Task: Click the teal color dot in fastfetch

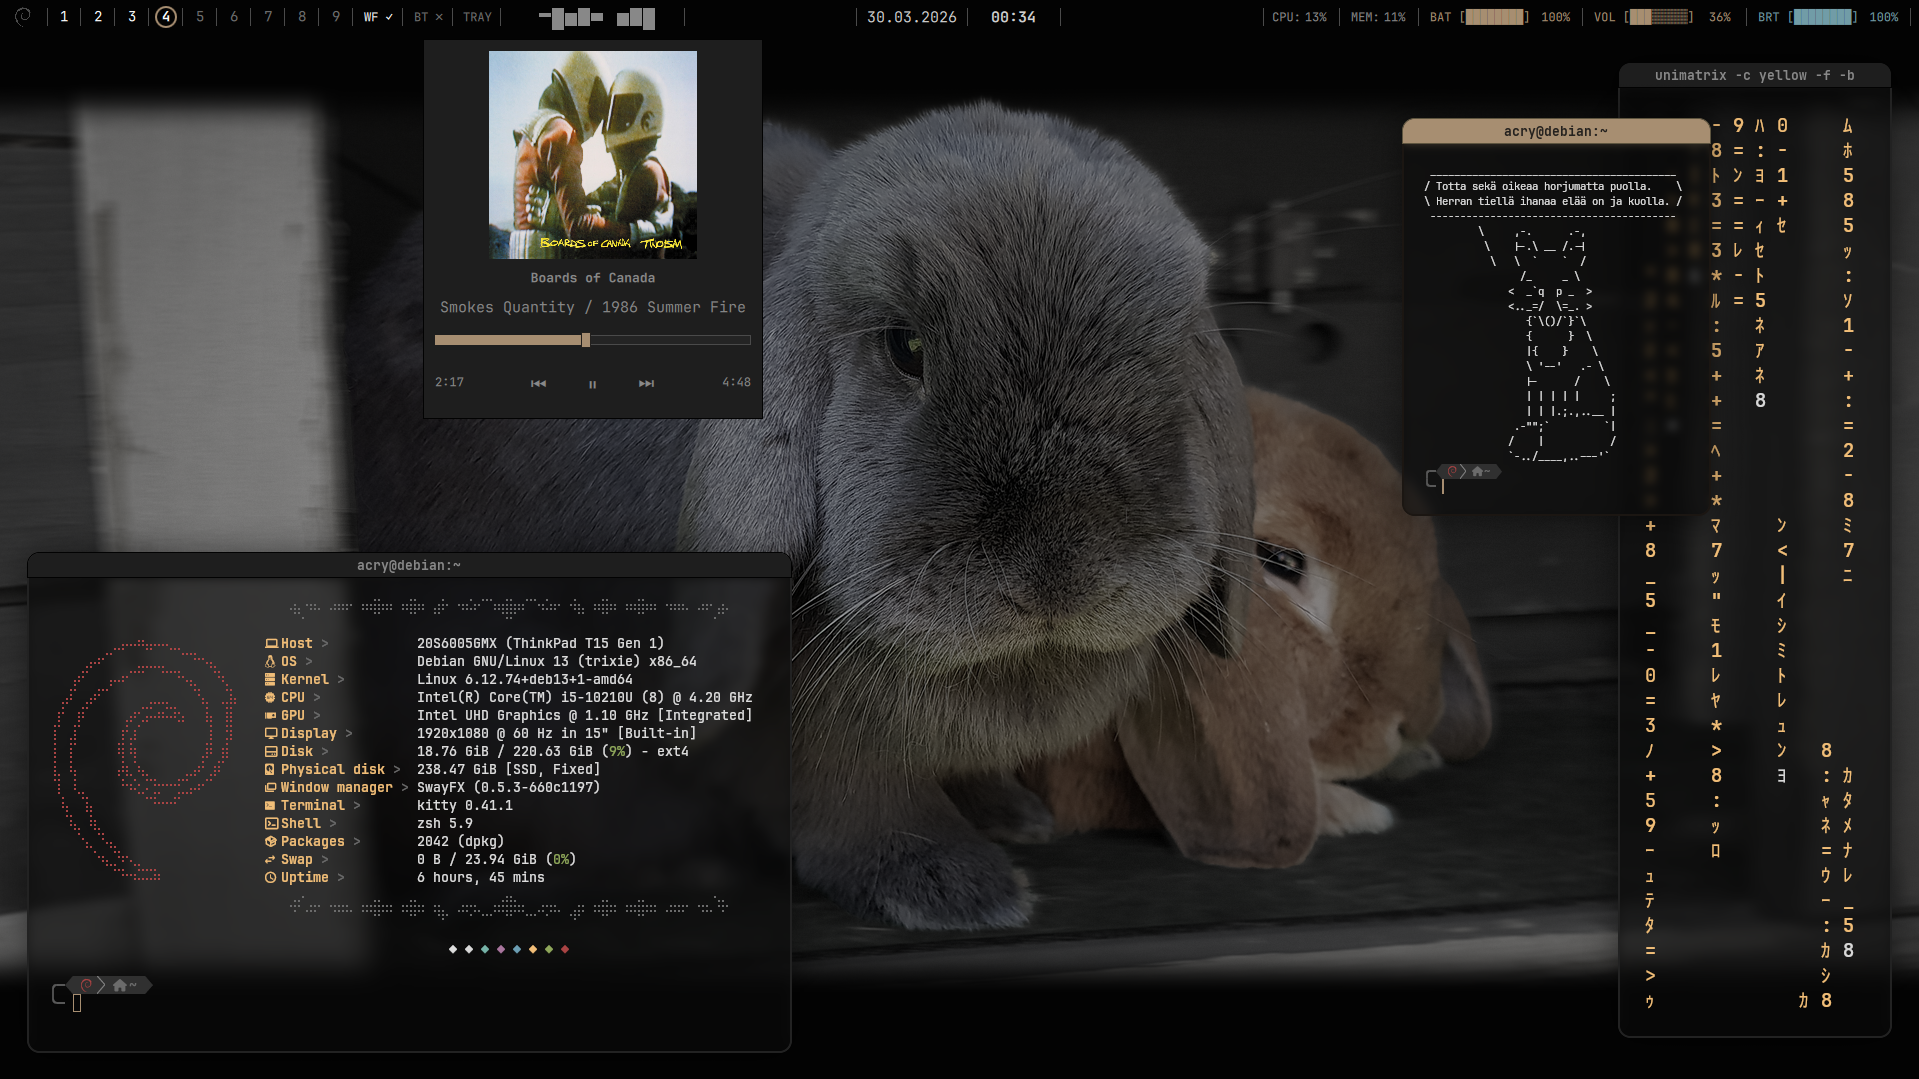Action: (485, 949)
